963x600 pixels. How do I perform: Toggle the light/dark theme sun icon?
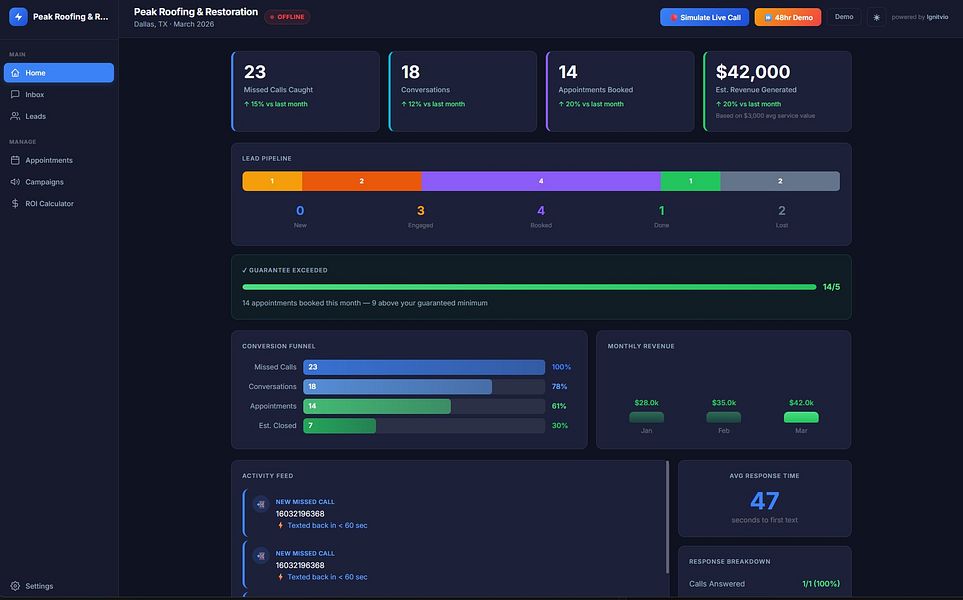coord(876,17)
